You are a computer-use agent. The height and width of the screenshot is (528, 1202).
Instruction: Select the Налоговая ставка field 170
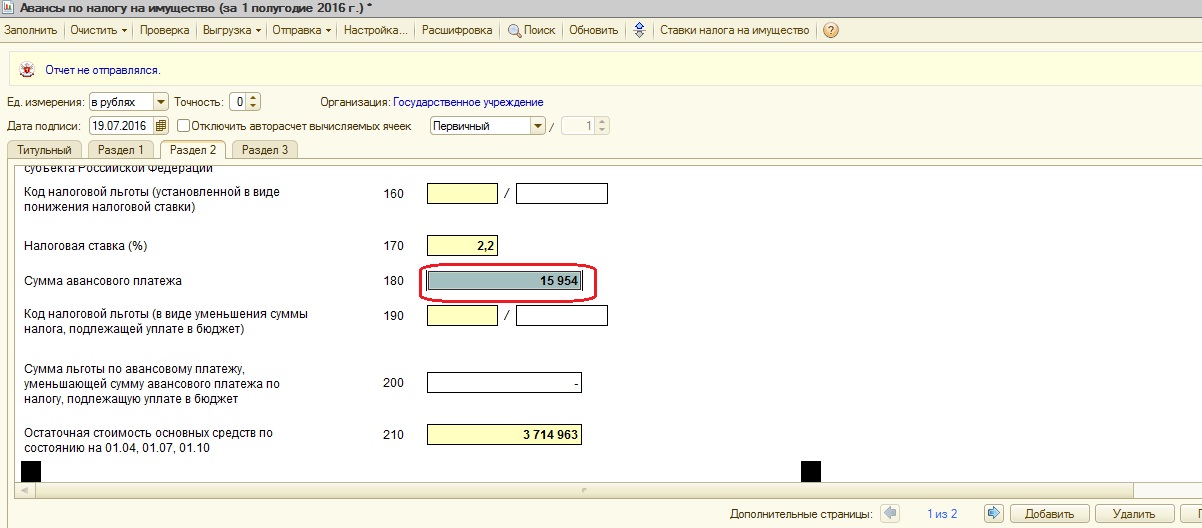click(462, 245)
